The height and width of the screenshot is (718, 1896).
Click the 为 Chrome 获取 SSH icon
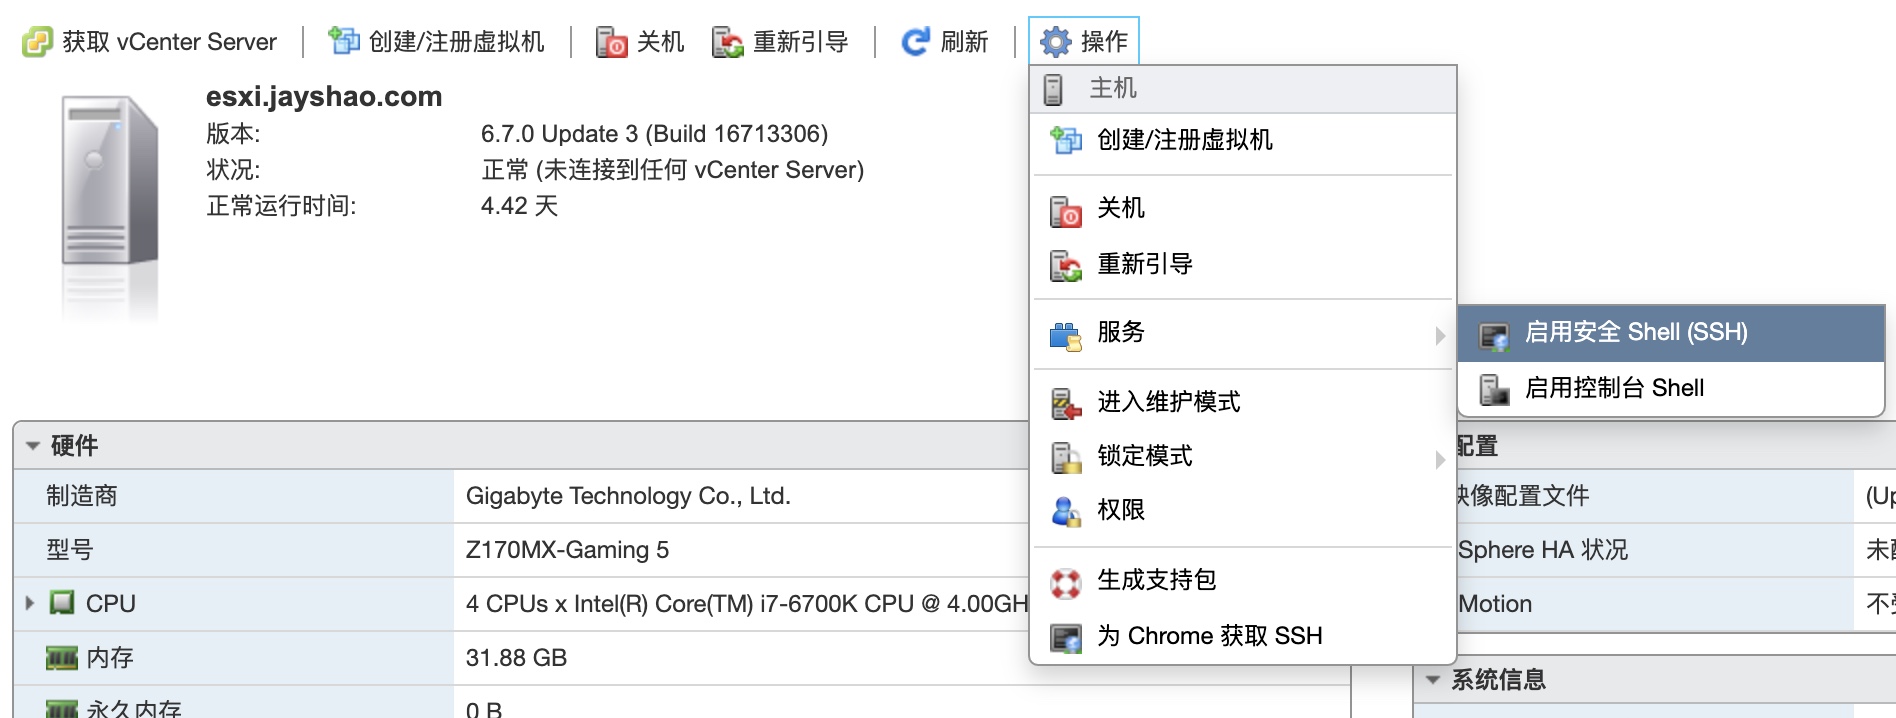tap(1066, 637)
